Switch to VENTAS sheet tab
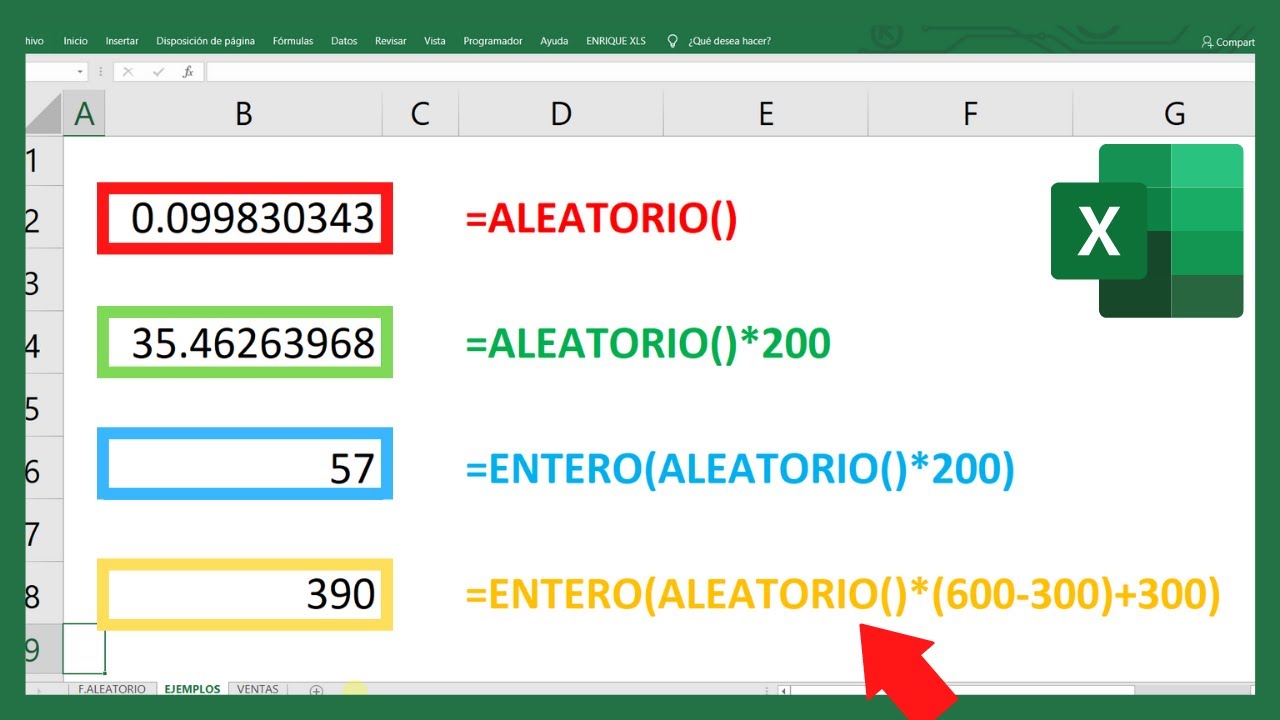Image resolution: width=1280 pixels, height=720 pixels. click(x=258, y=690)
